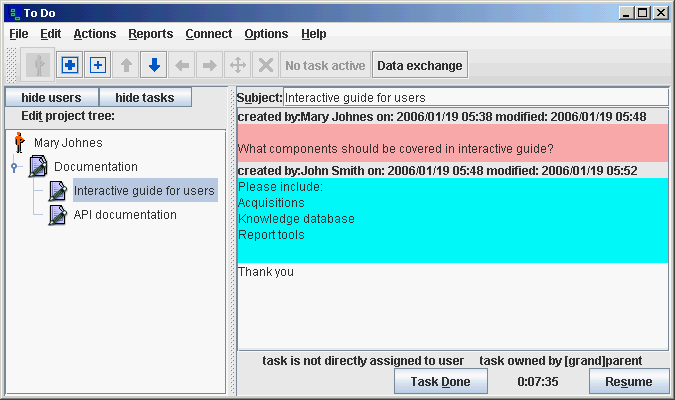Click the Data exchange button
This screenshot has height=400, width=675.
point(419,66)
